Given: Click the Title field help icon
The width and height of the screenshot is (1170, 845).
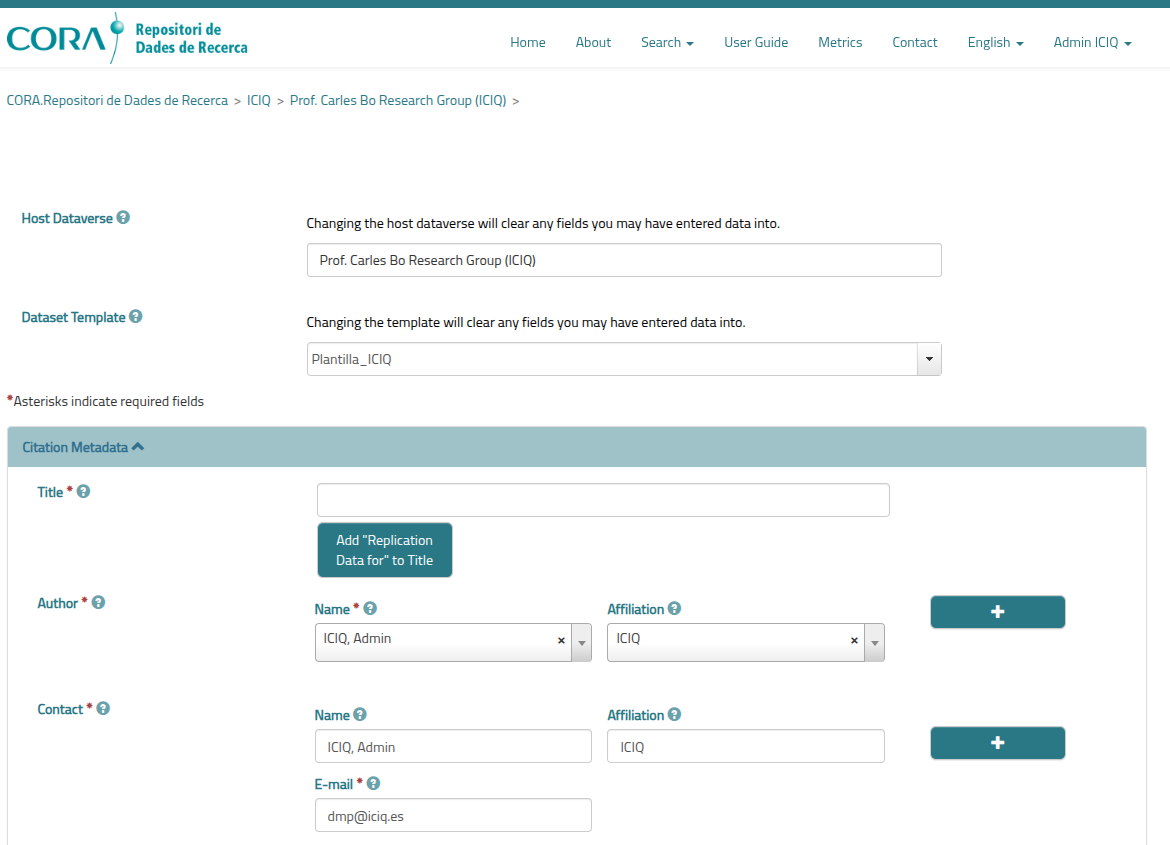Looking at the screenshot, I should [84, 492].
